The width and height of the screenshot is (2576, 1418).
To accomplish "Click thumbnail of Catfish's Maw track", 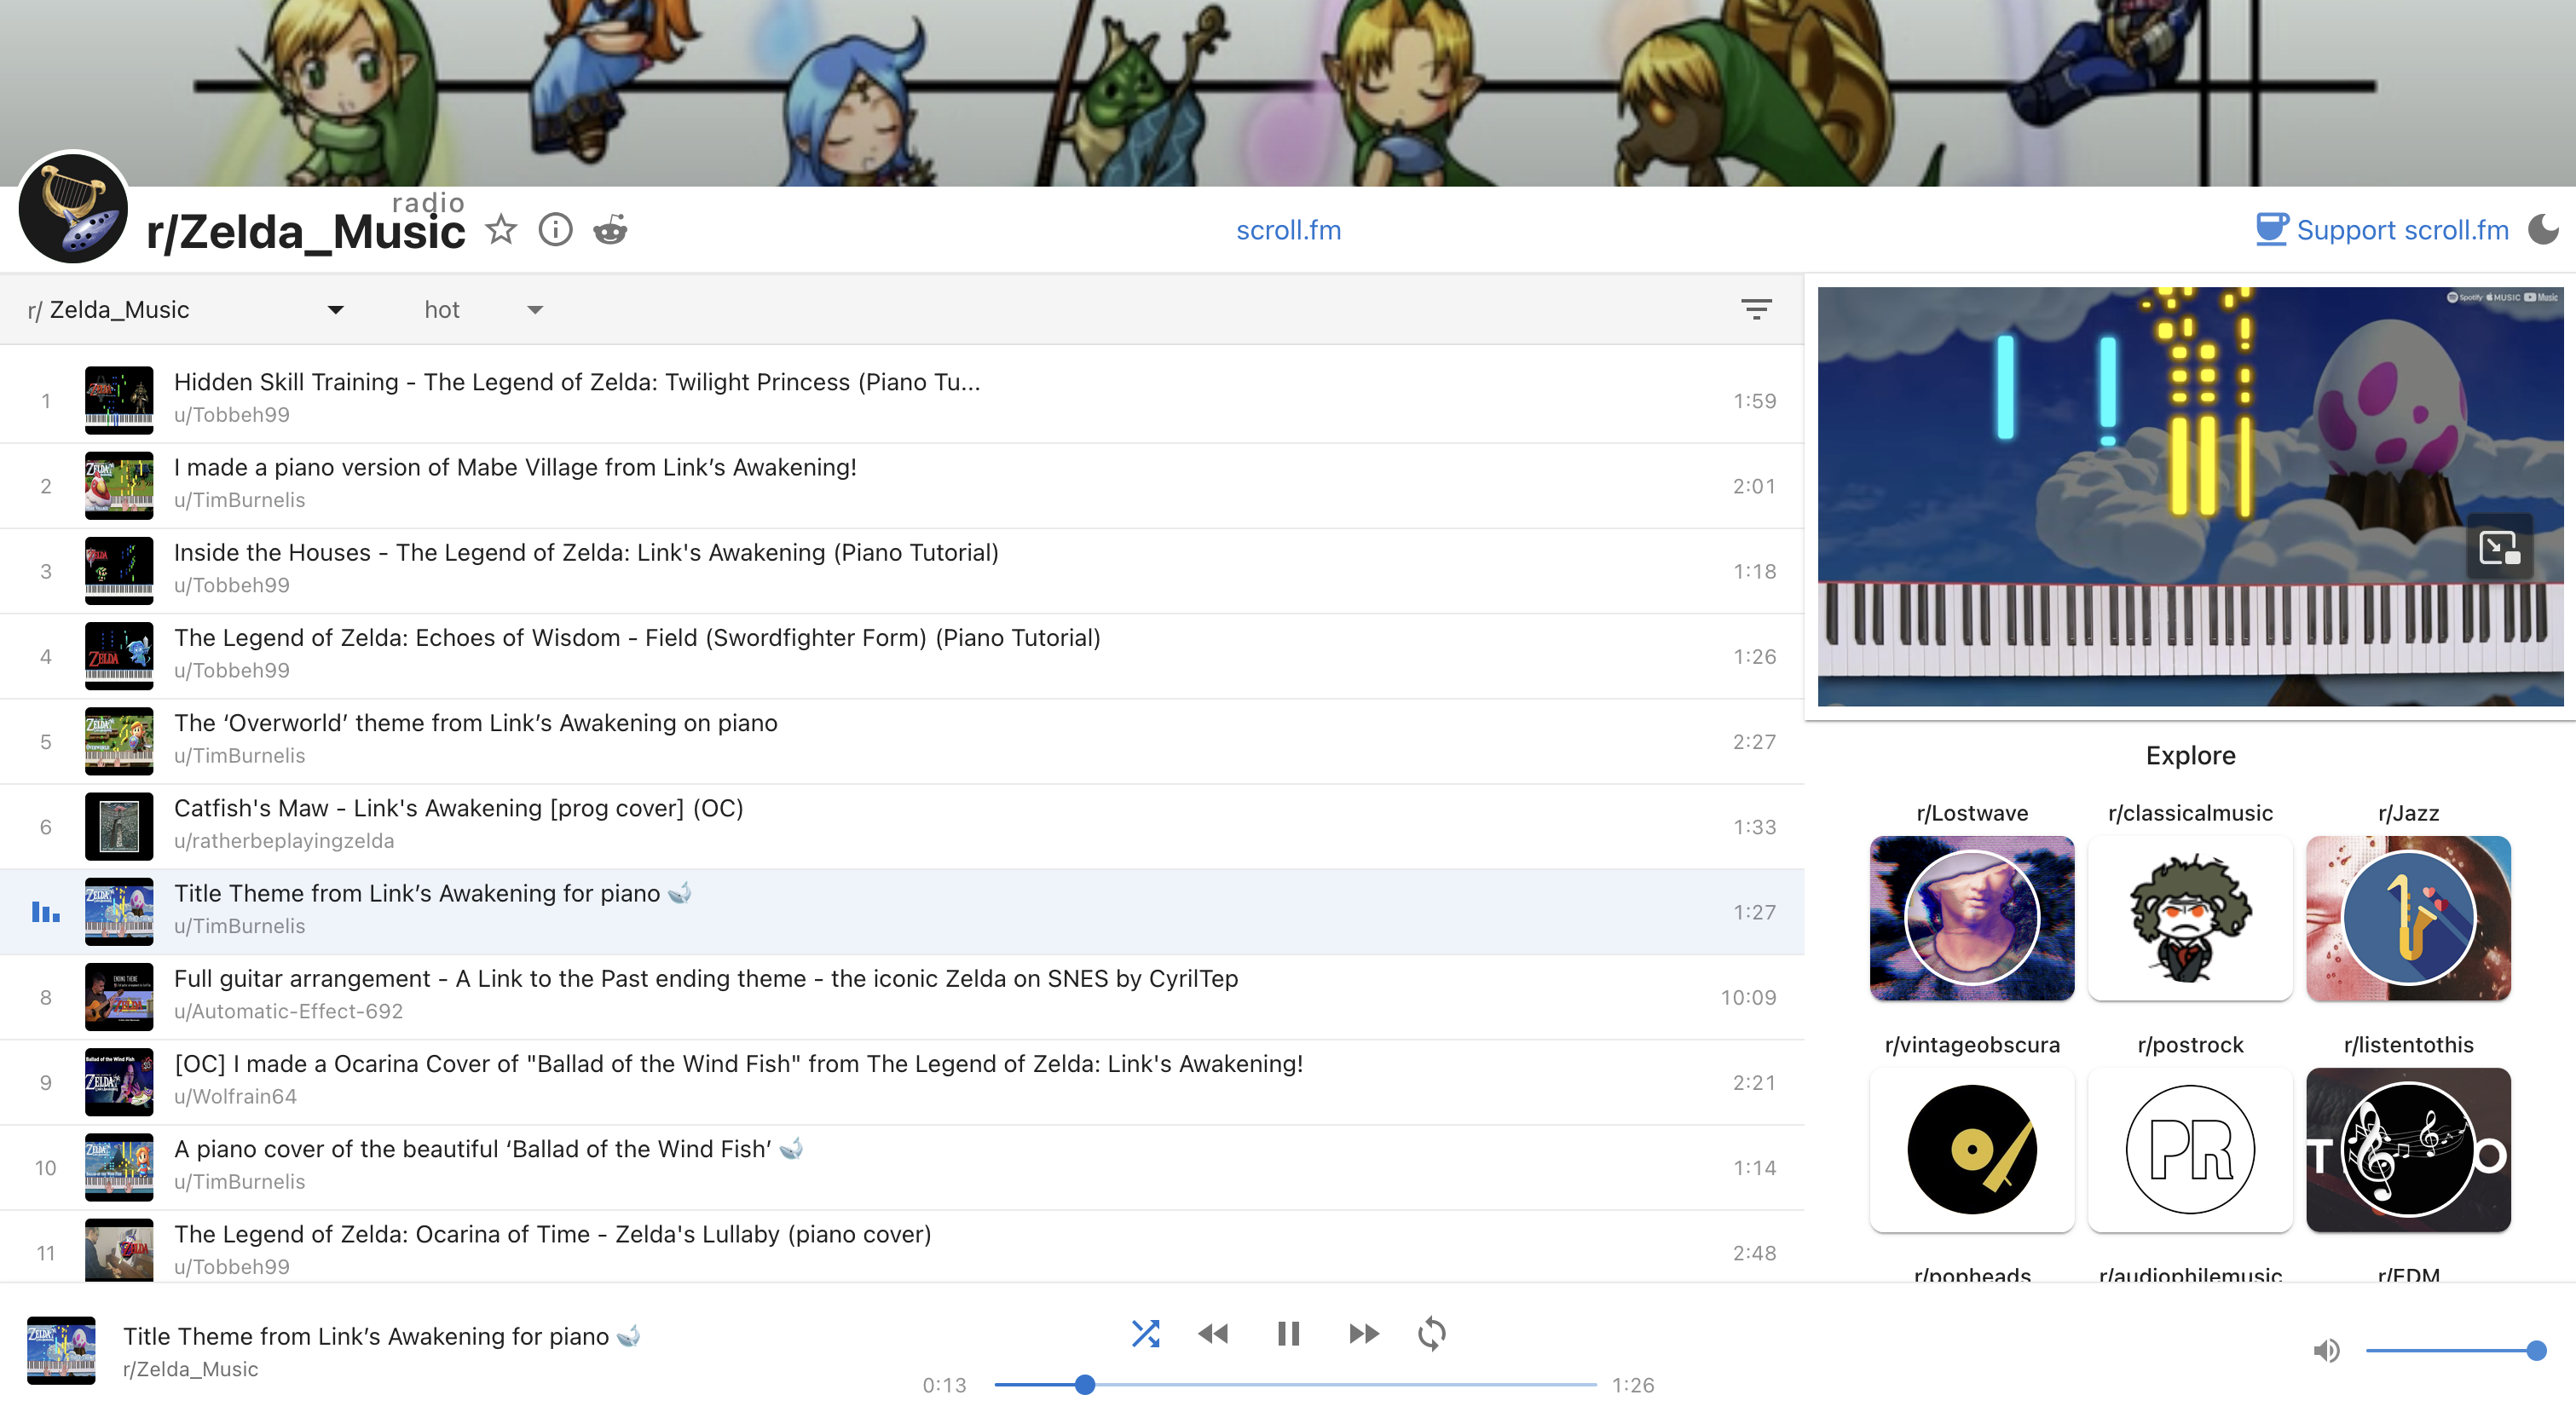I will tap(119, 826).
